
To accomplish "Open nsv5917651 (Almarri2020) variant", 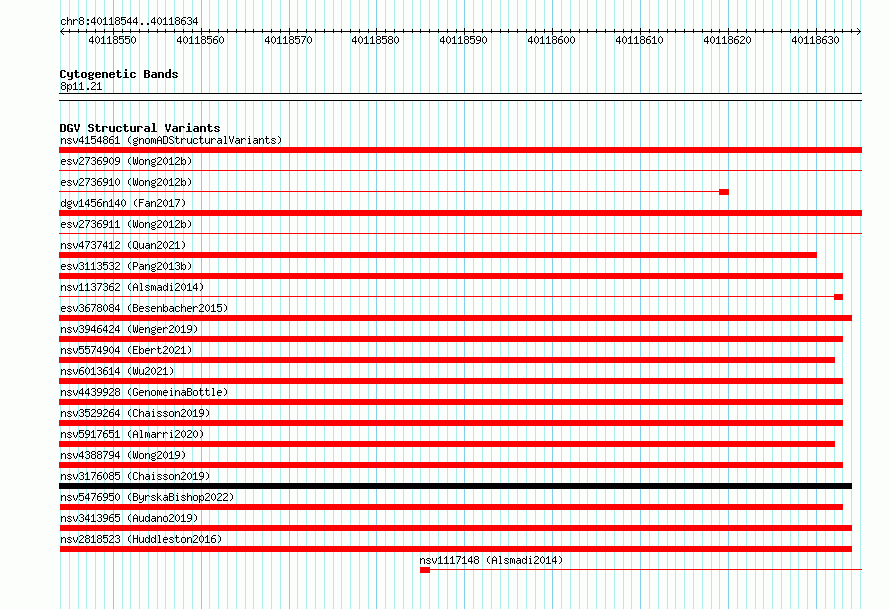I will 132,434.
